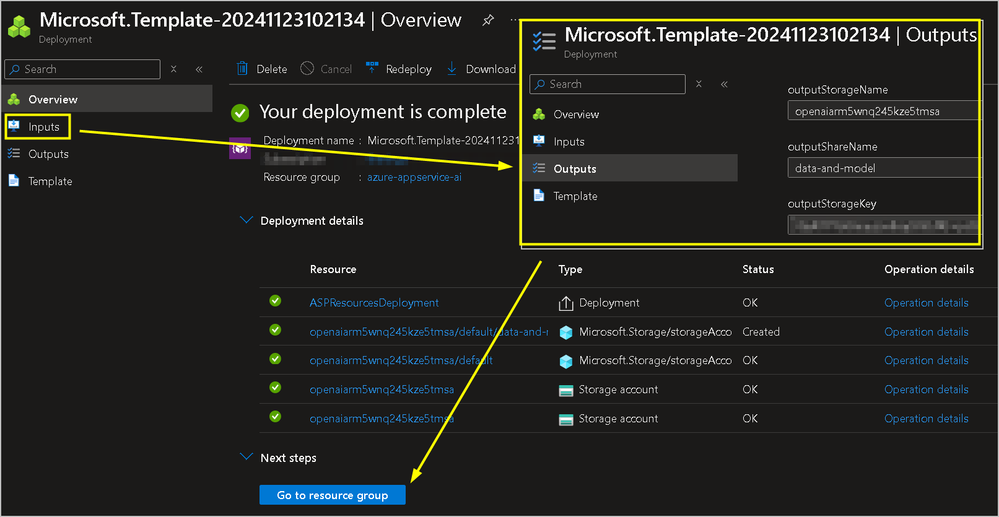Clear the left sidebar search with X

[x=173, y=69]
